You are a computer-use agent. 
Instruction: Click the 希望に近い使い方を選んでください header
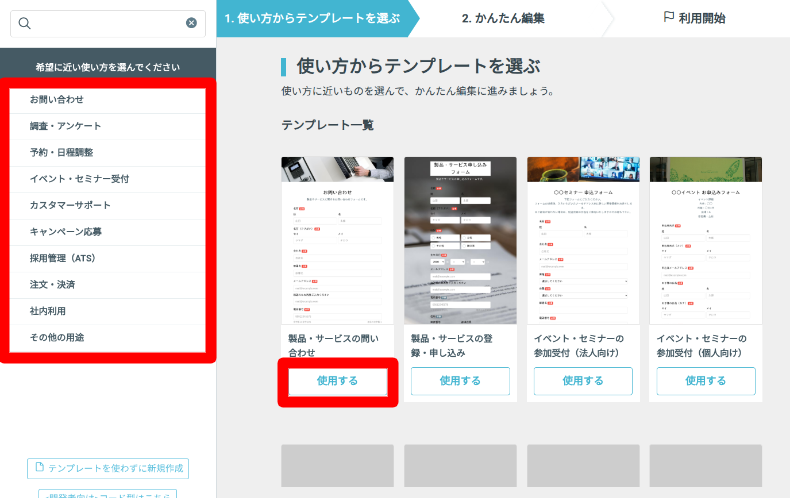tap(108, 67)
